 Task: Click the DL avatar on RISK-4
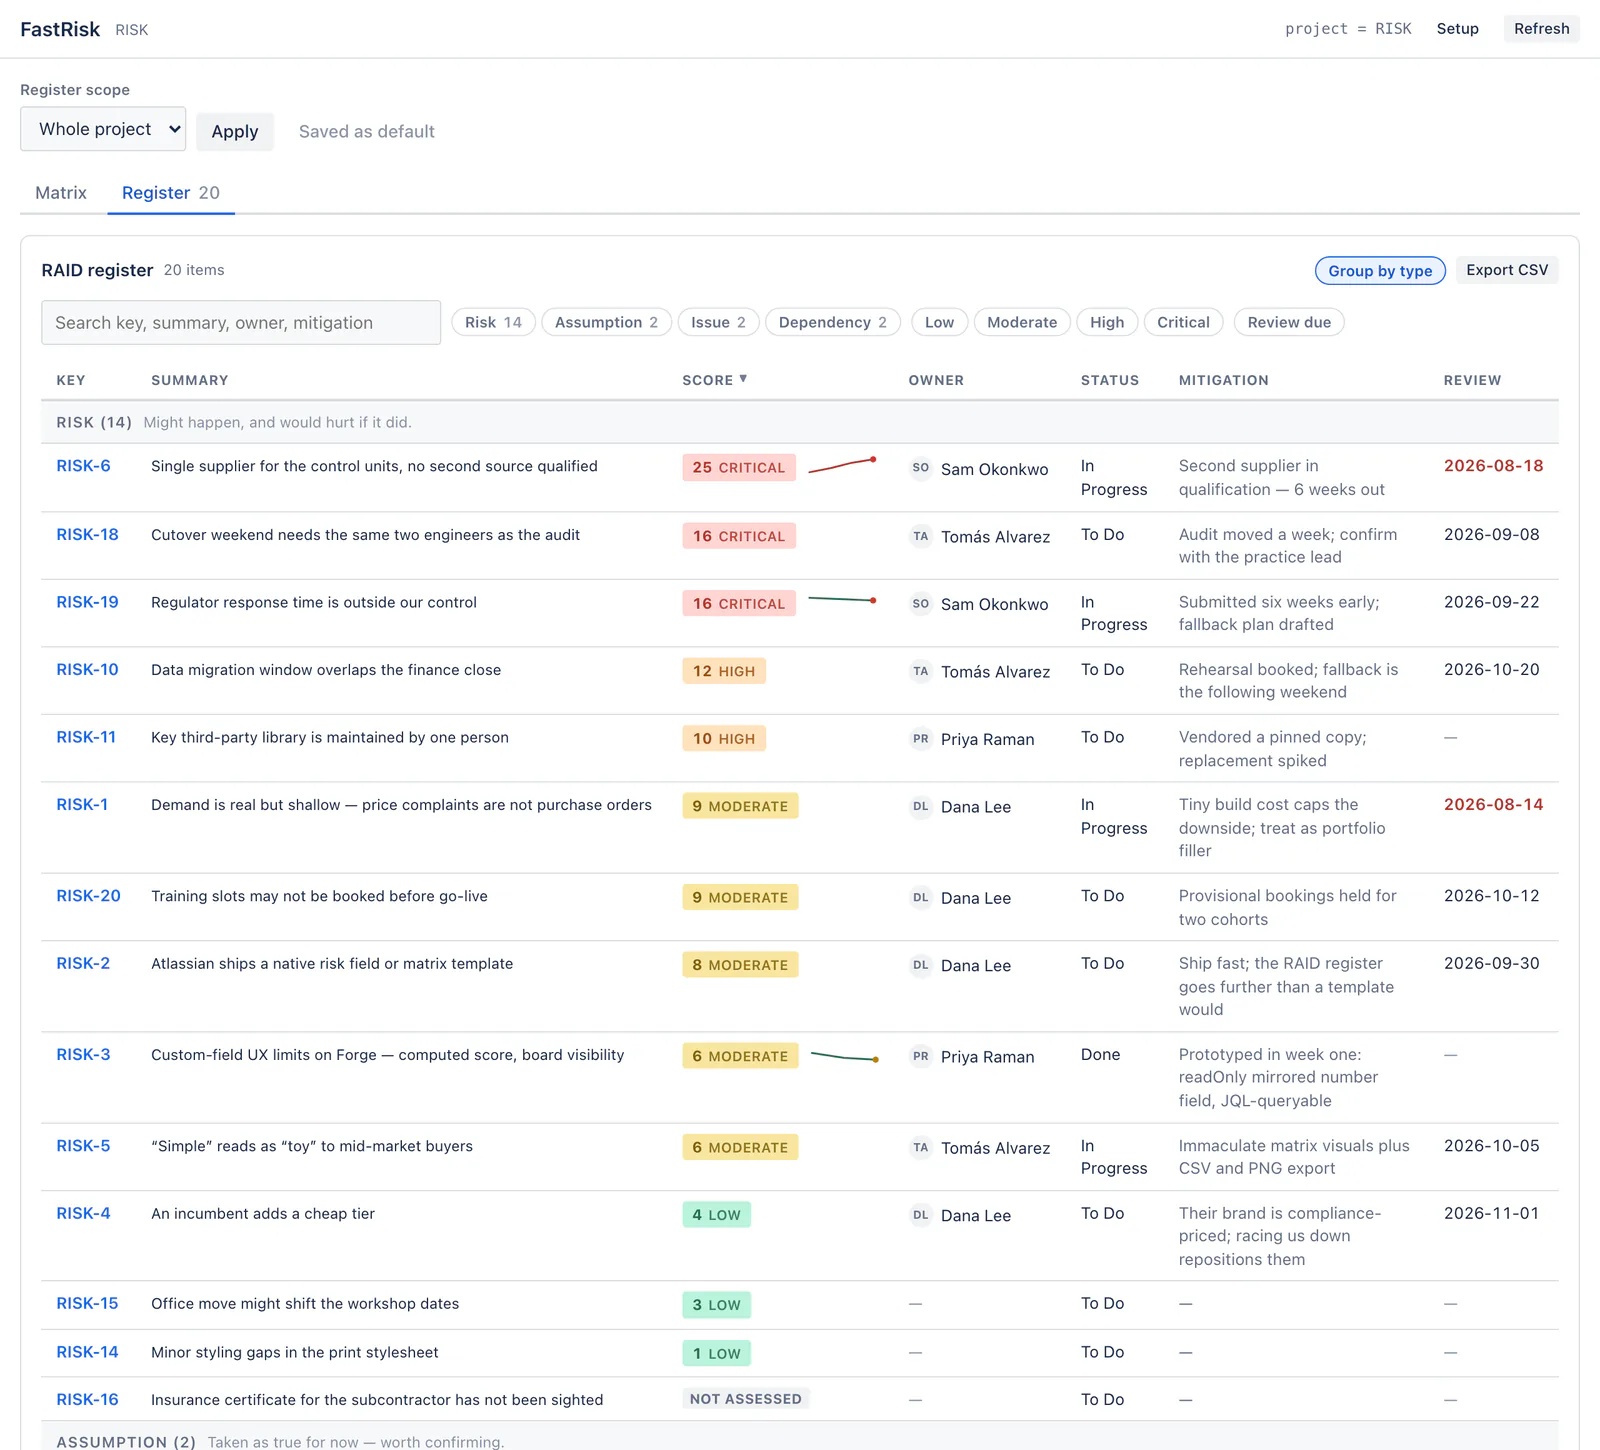pyautogui.click(x=921, y=1216)
